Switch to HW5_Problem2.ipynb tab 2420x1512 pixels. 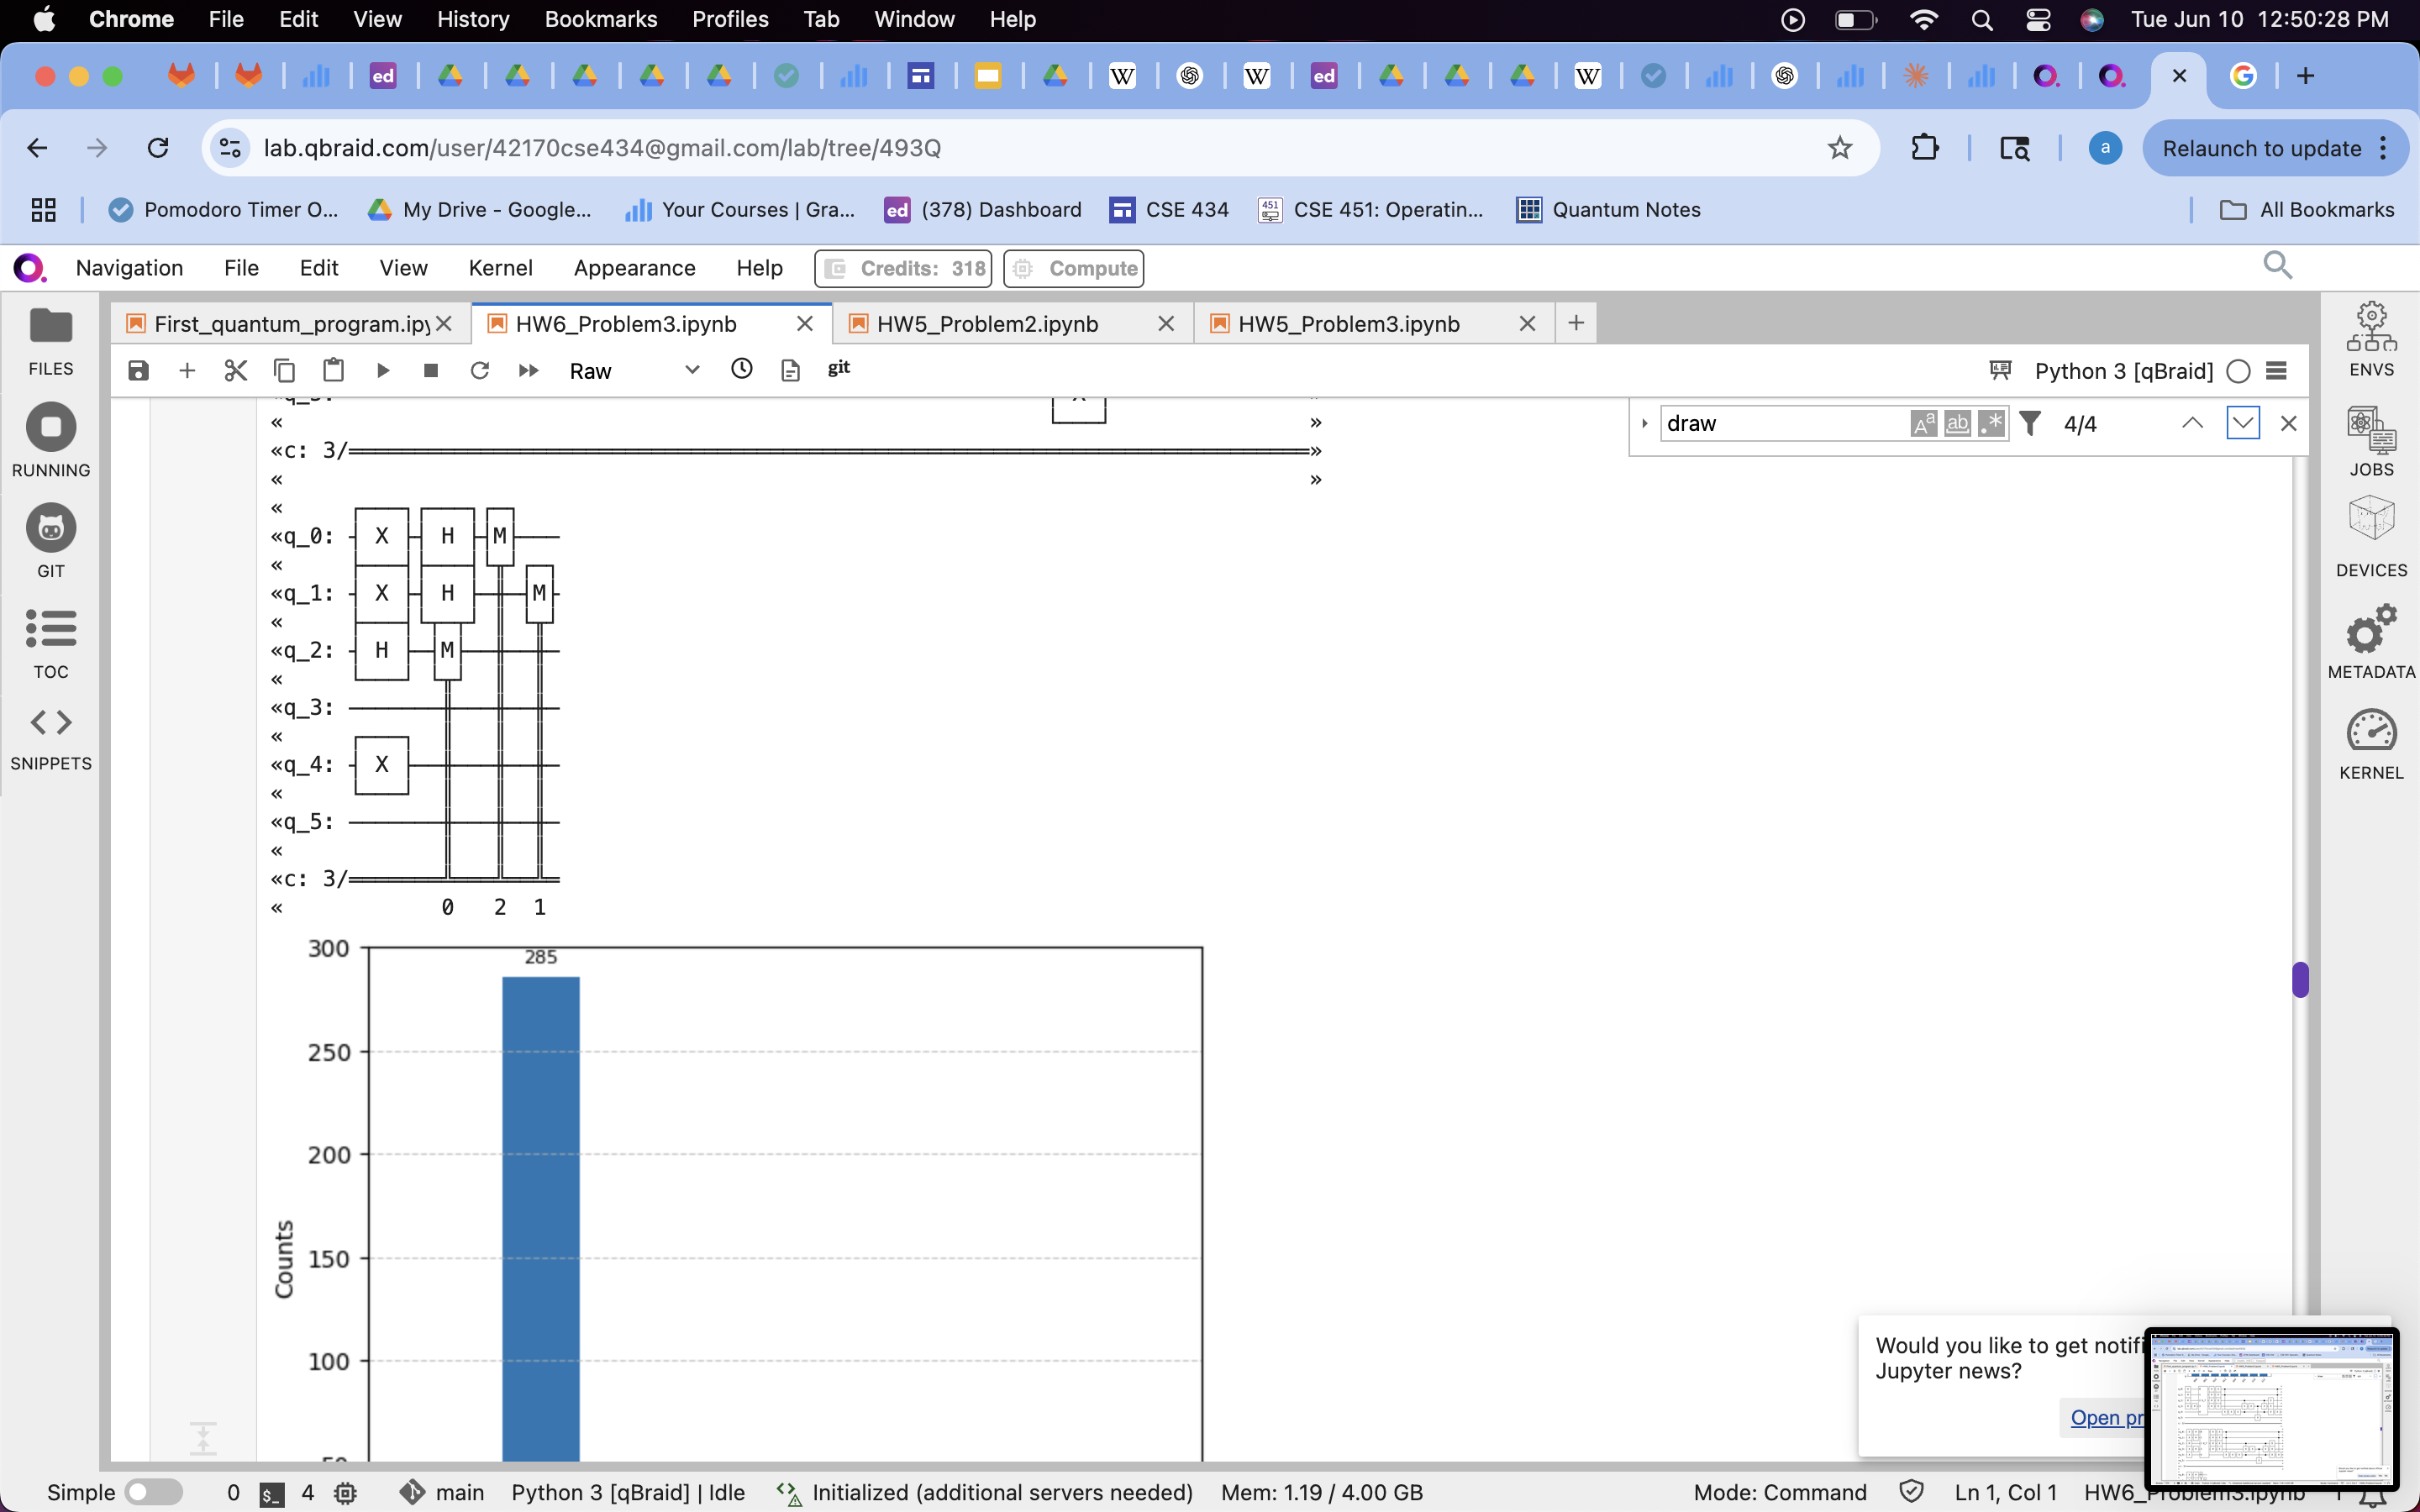987,324
